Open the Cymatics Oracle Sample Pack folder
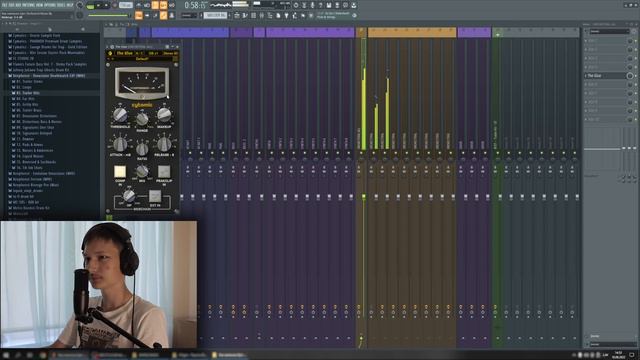The height and width of the screenshot is (360, 640). [x=36, y=36]
